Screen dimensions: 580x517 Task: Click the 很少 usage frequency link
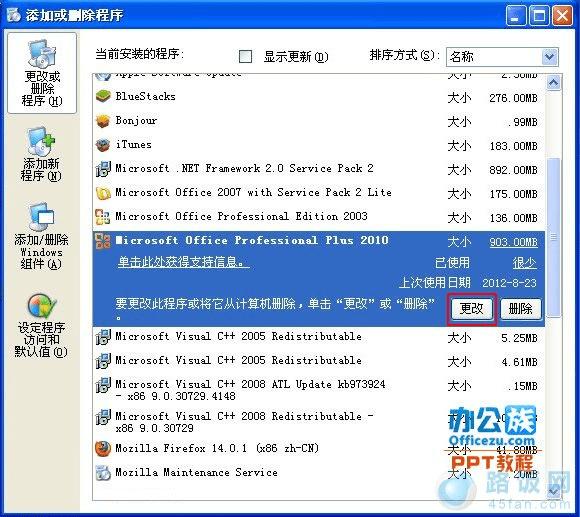(525, 263)
